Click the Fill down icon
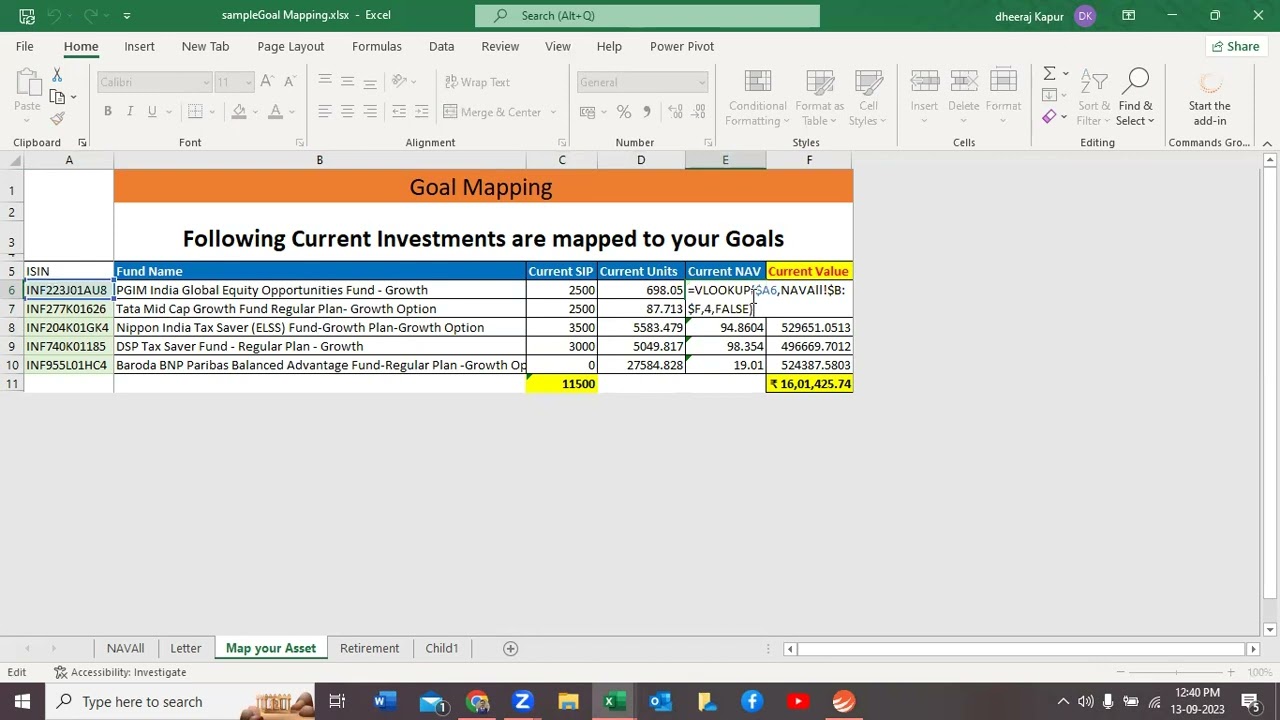 [1049, 95]
